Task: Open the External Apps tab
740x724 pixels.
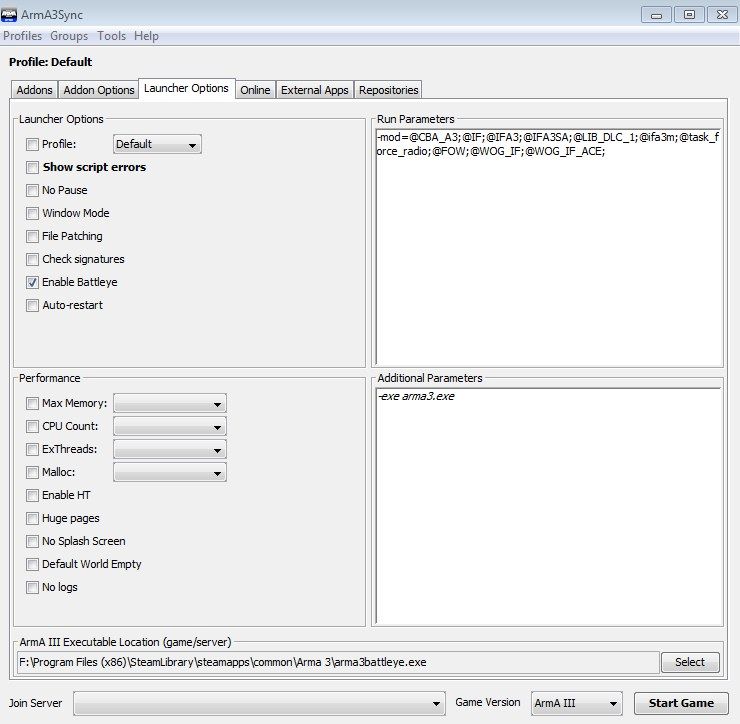Action: tap(315, 90)
